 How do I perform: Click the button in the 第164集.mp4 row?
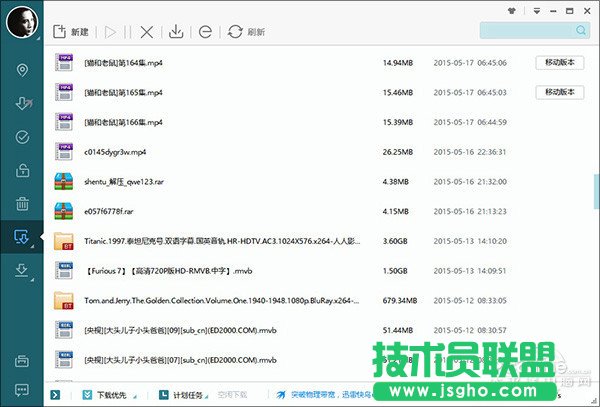(560, 62)
